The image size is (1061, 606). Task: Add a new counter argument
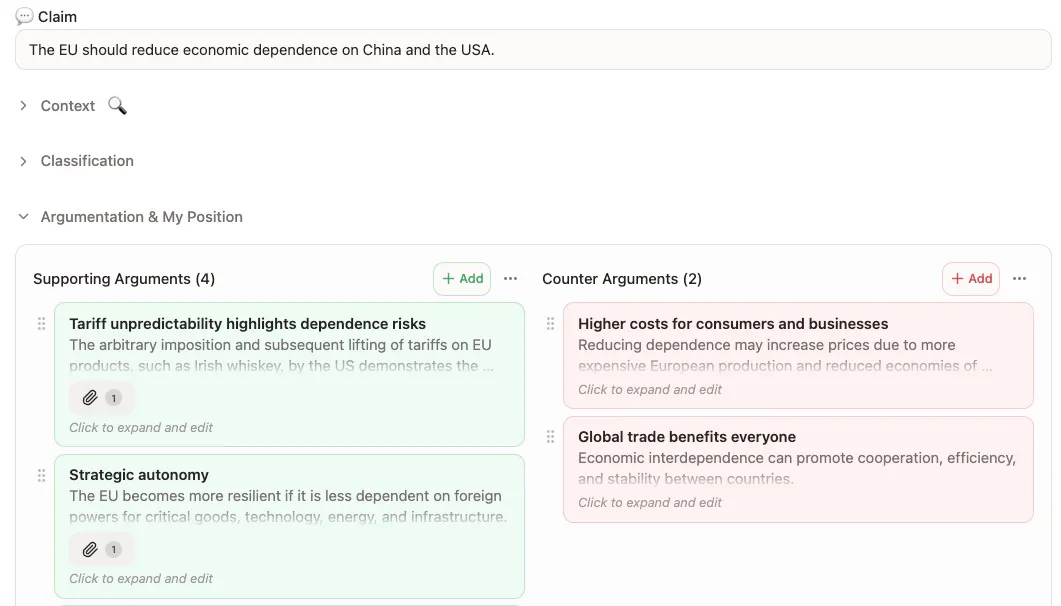pos(971,279)
